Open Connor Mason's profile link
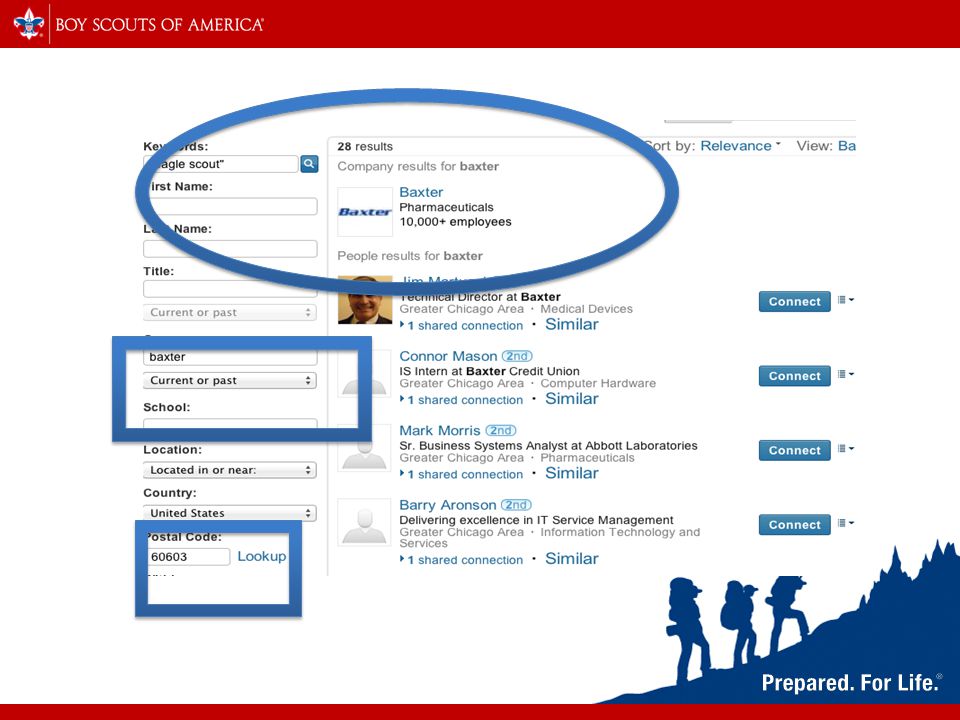The height and width of the screenshot is (720, 960). click(448, 356)
